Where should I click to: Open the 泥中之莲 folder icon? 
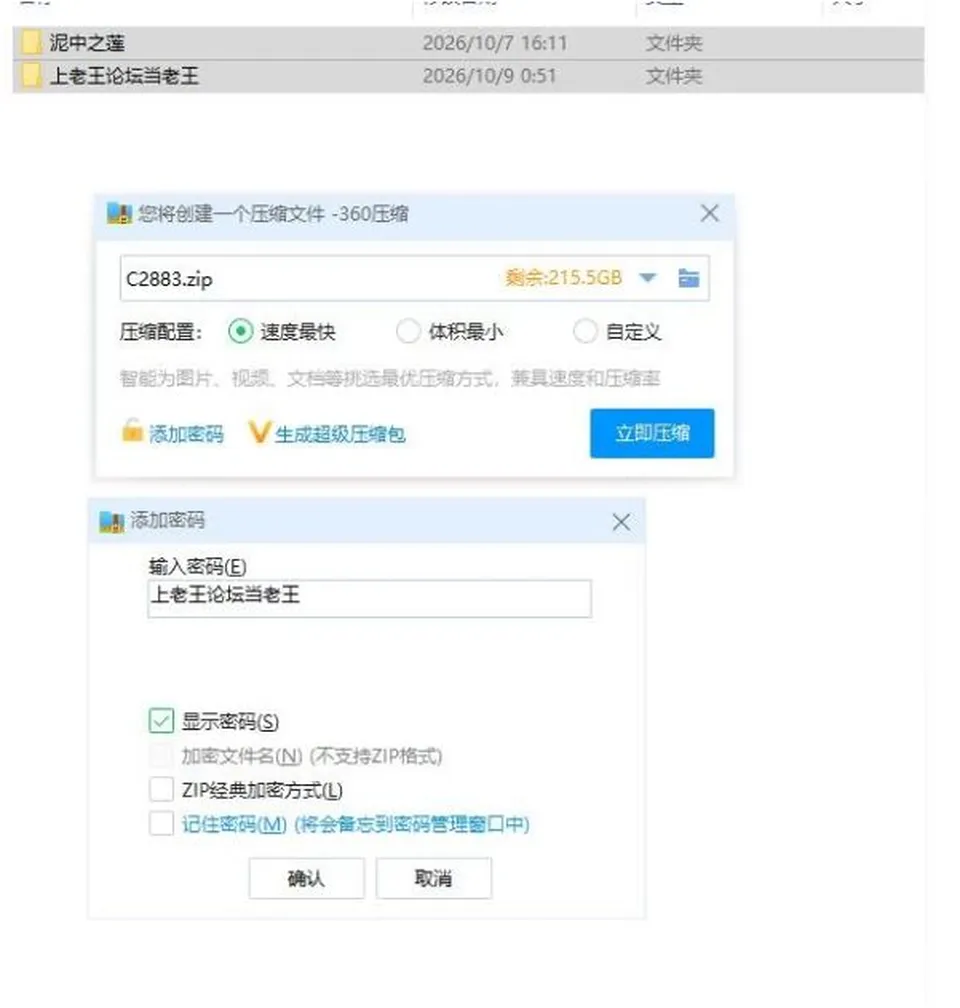coord(31,42)
